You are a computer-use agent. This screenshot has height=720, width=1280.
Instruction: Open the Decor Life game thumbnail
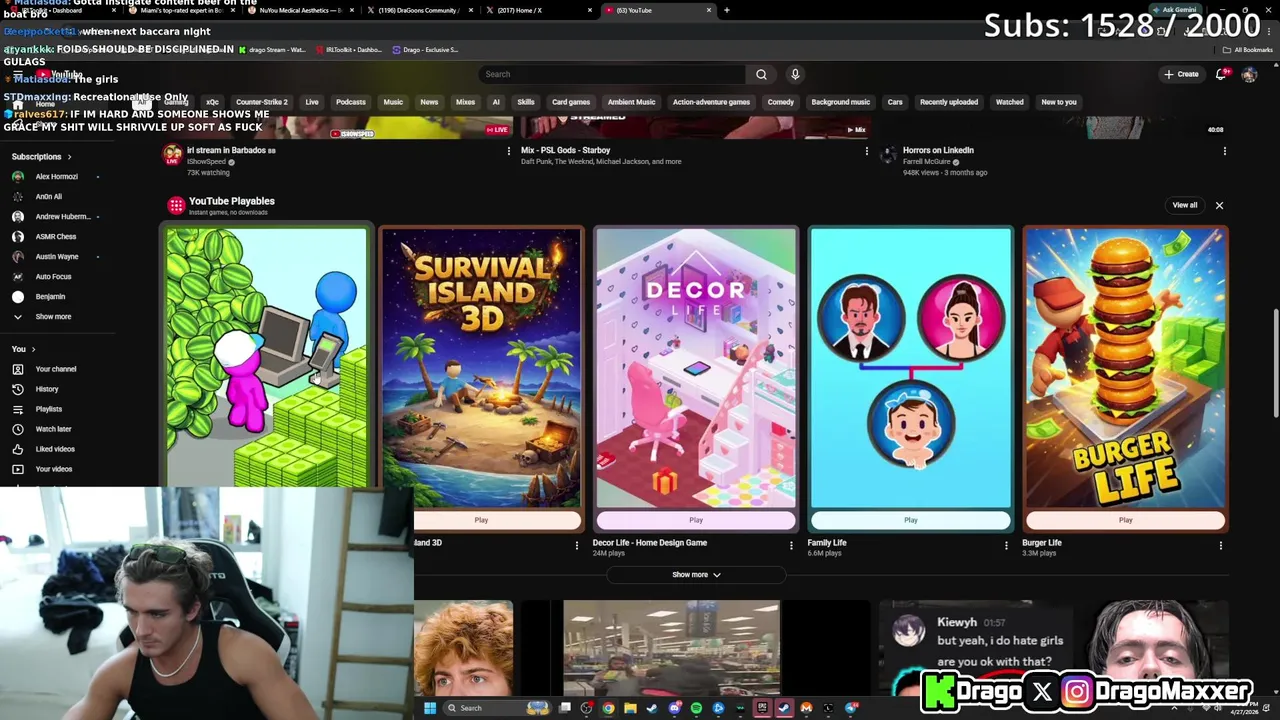pyautogui.click(x=696, y=368)
